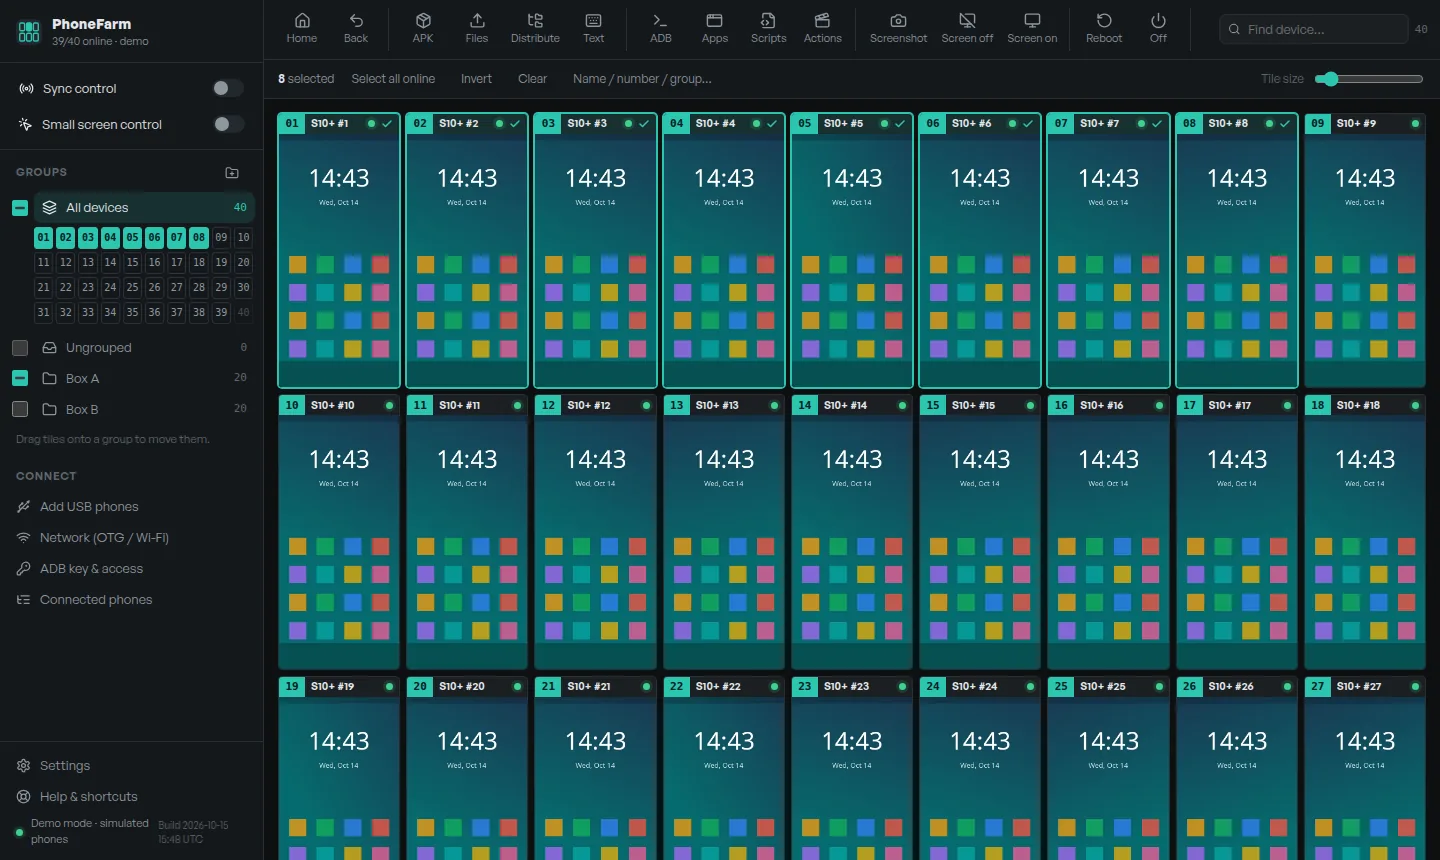Open the Text input tool

[x=593, y=29]
